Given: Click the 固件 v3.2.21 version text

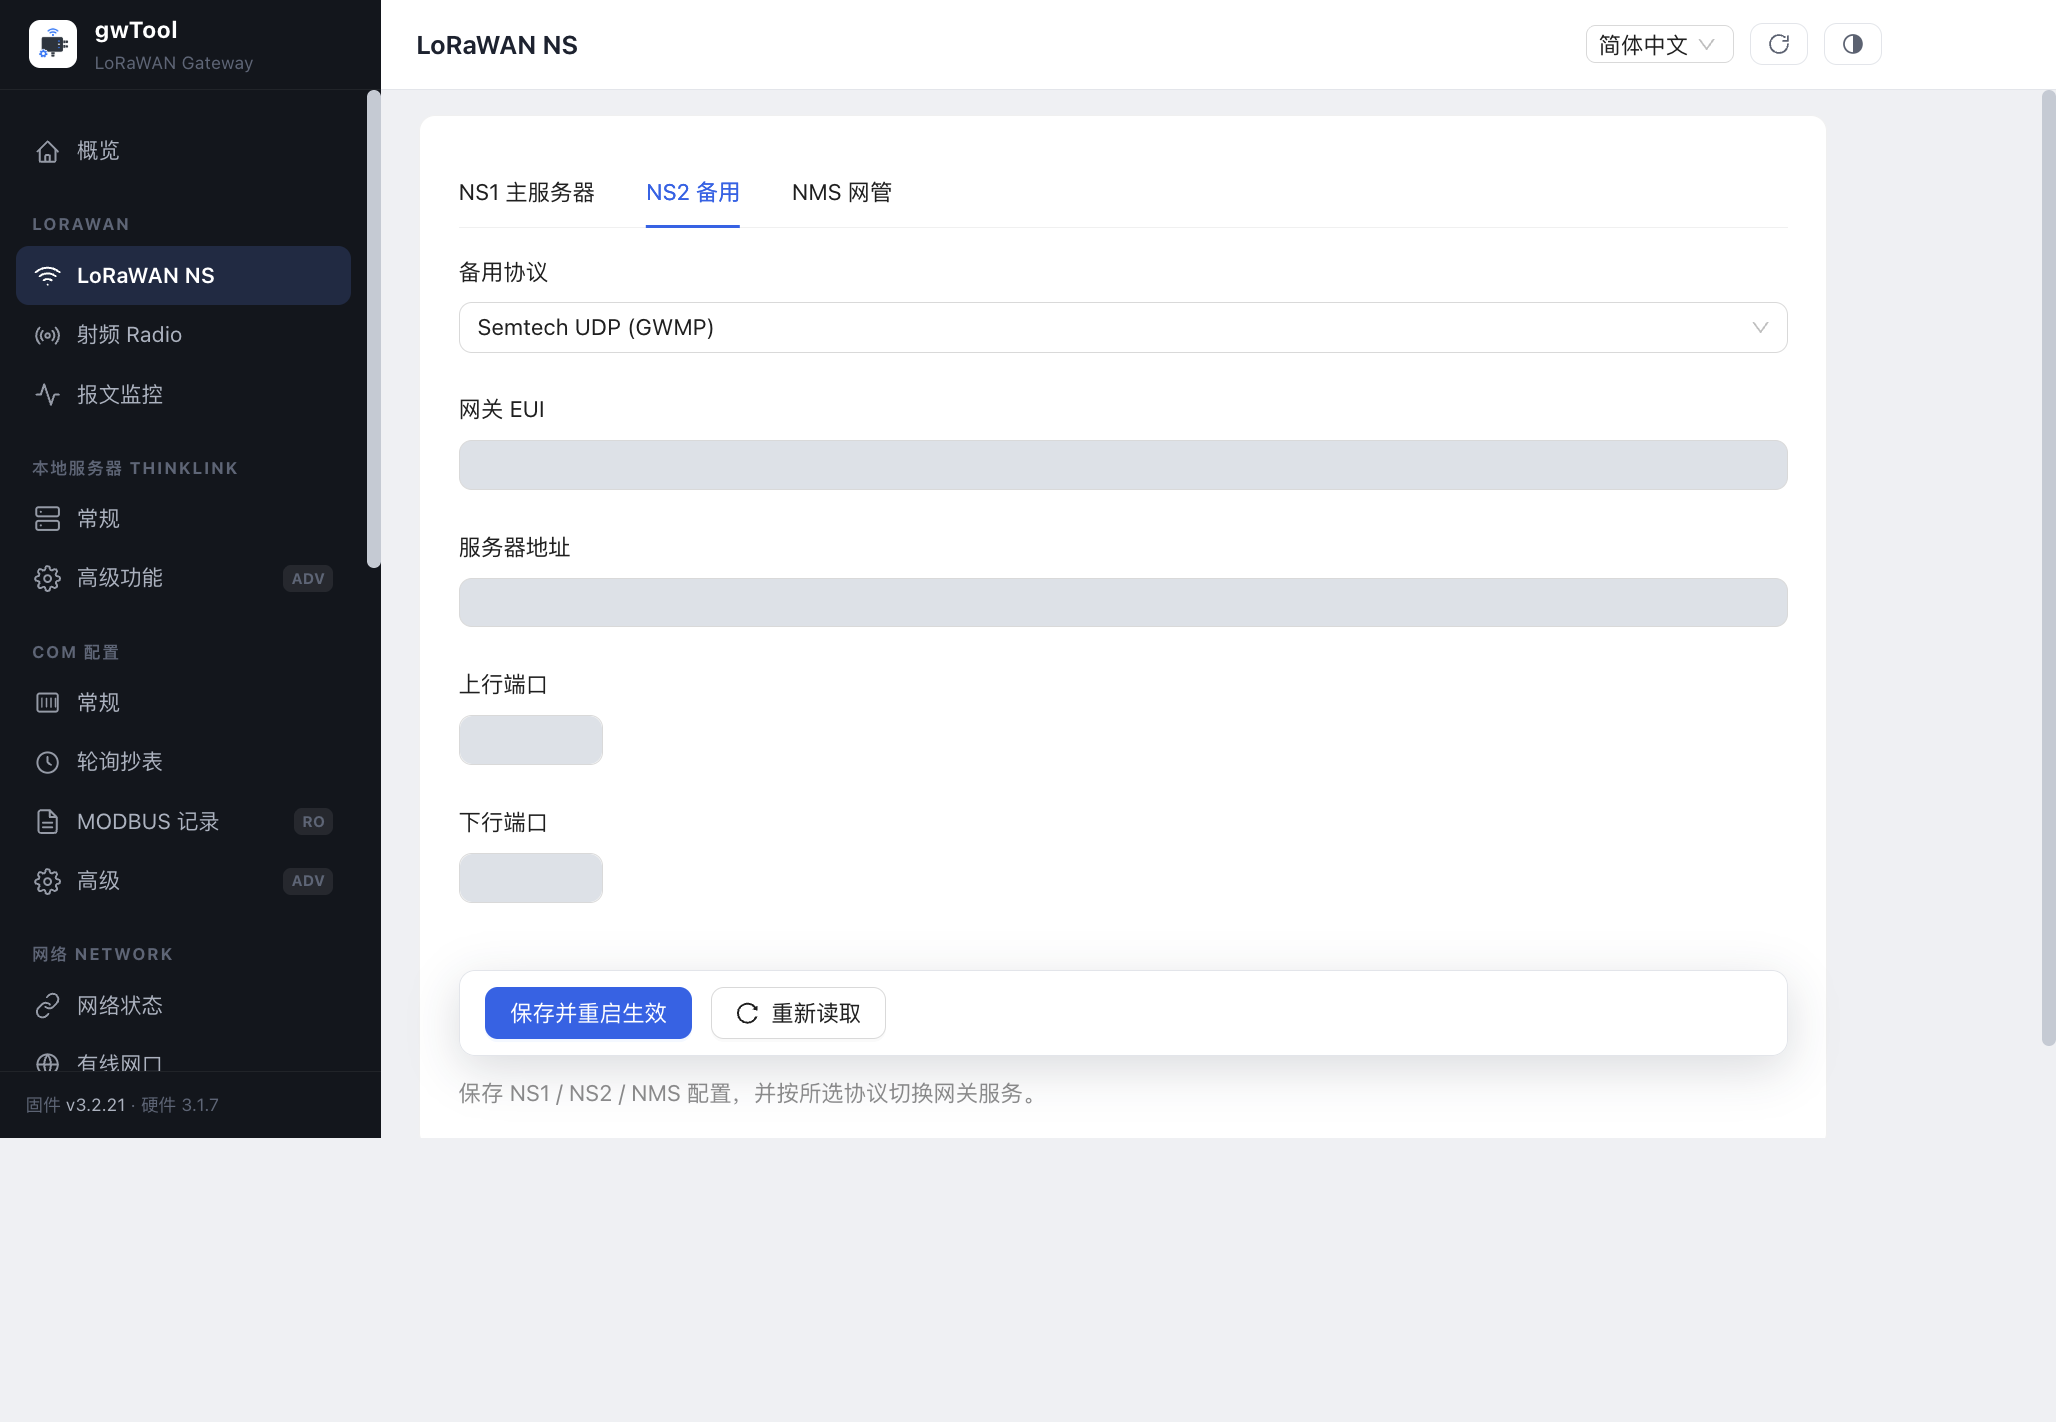Looking at the screenshot, I should click(x=76, y=1105).
